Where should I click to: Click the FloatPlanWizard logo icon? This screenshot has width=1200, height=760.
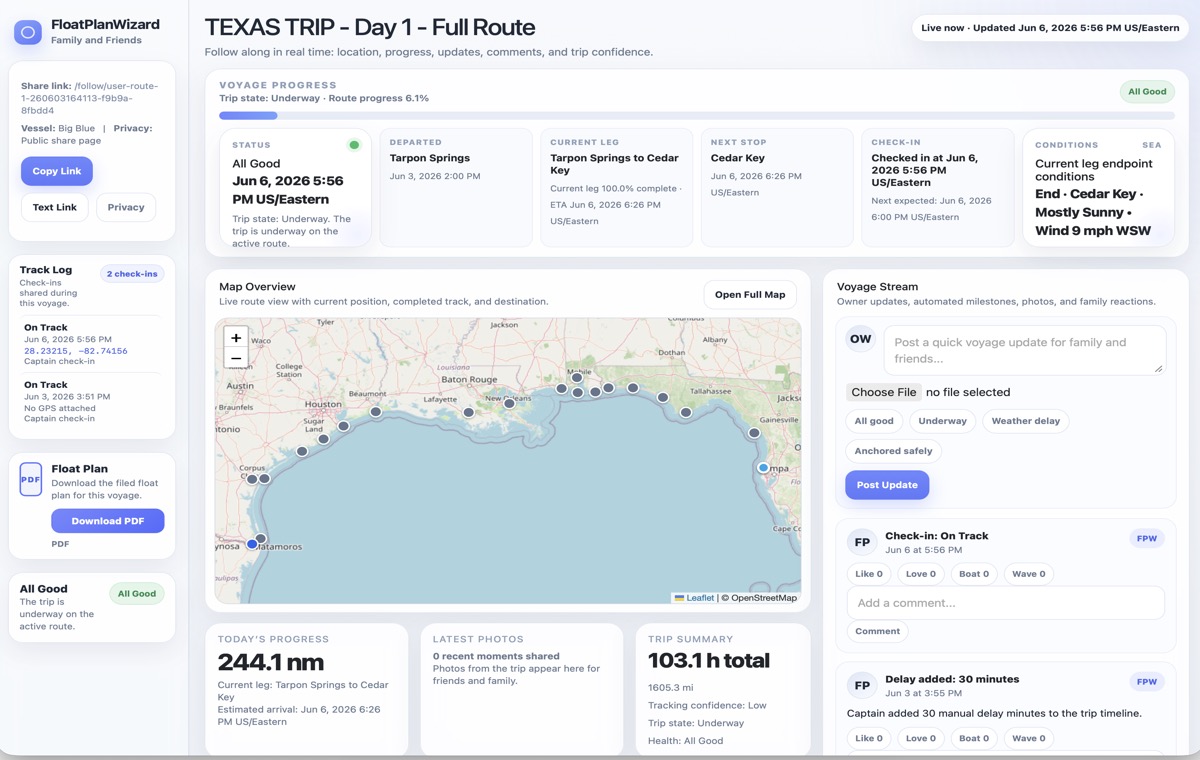[x=28, y=32]
